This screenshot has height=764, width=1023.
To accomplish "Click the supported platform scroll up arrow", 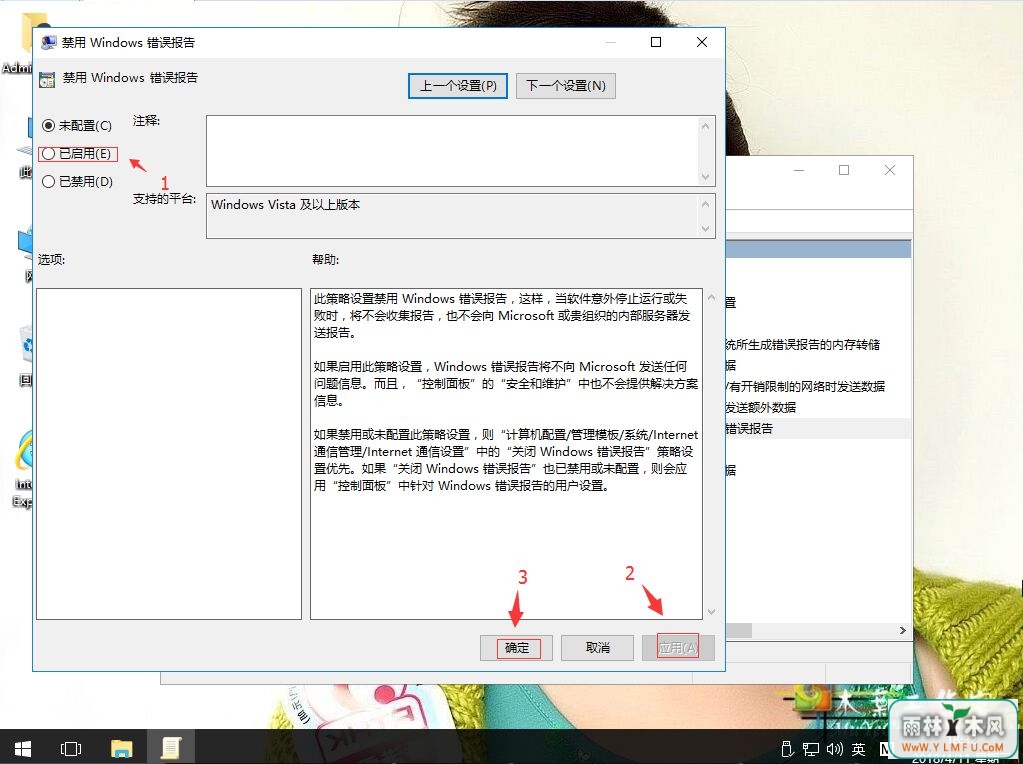I will click(705, 204).
